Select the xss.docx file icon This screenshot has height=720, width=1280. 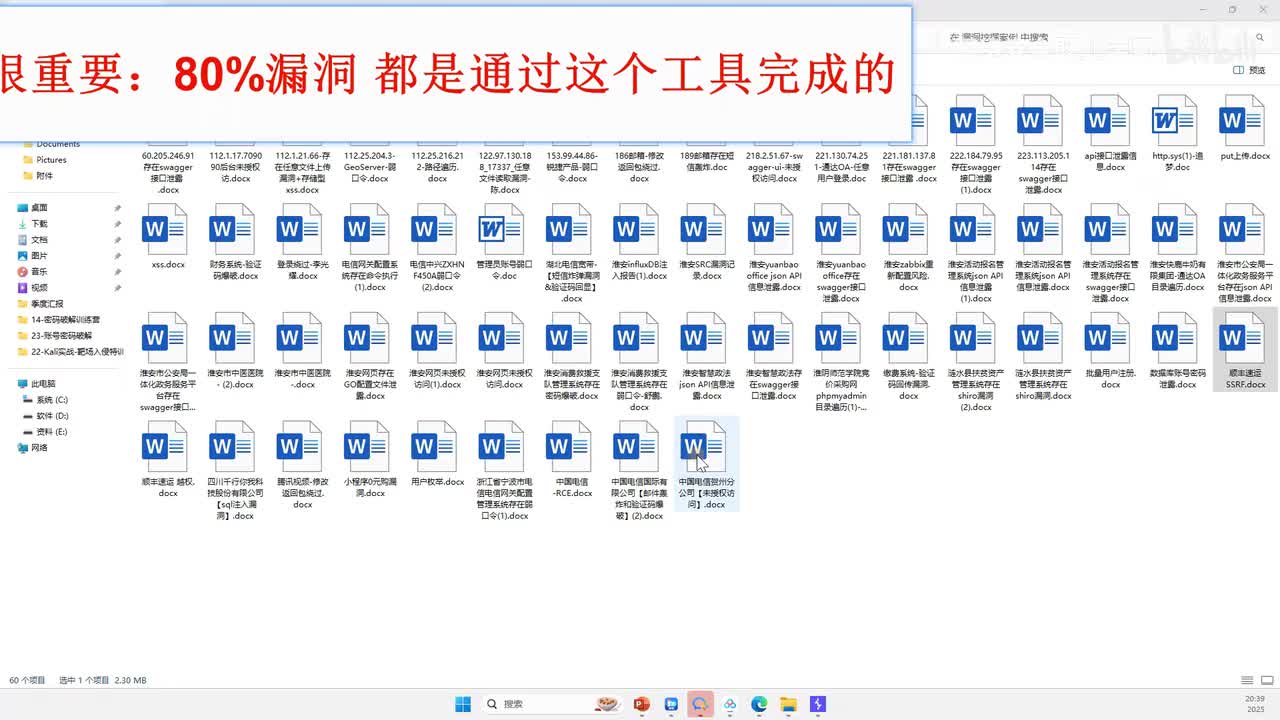click(x=167, y=240)
